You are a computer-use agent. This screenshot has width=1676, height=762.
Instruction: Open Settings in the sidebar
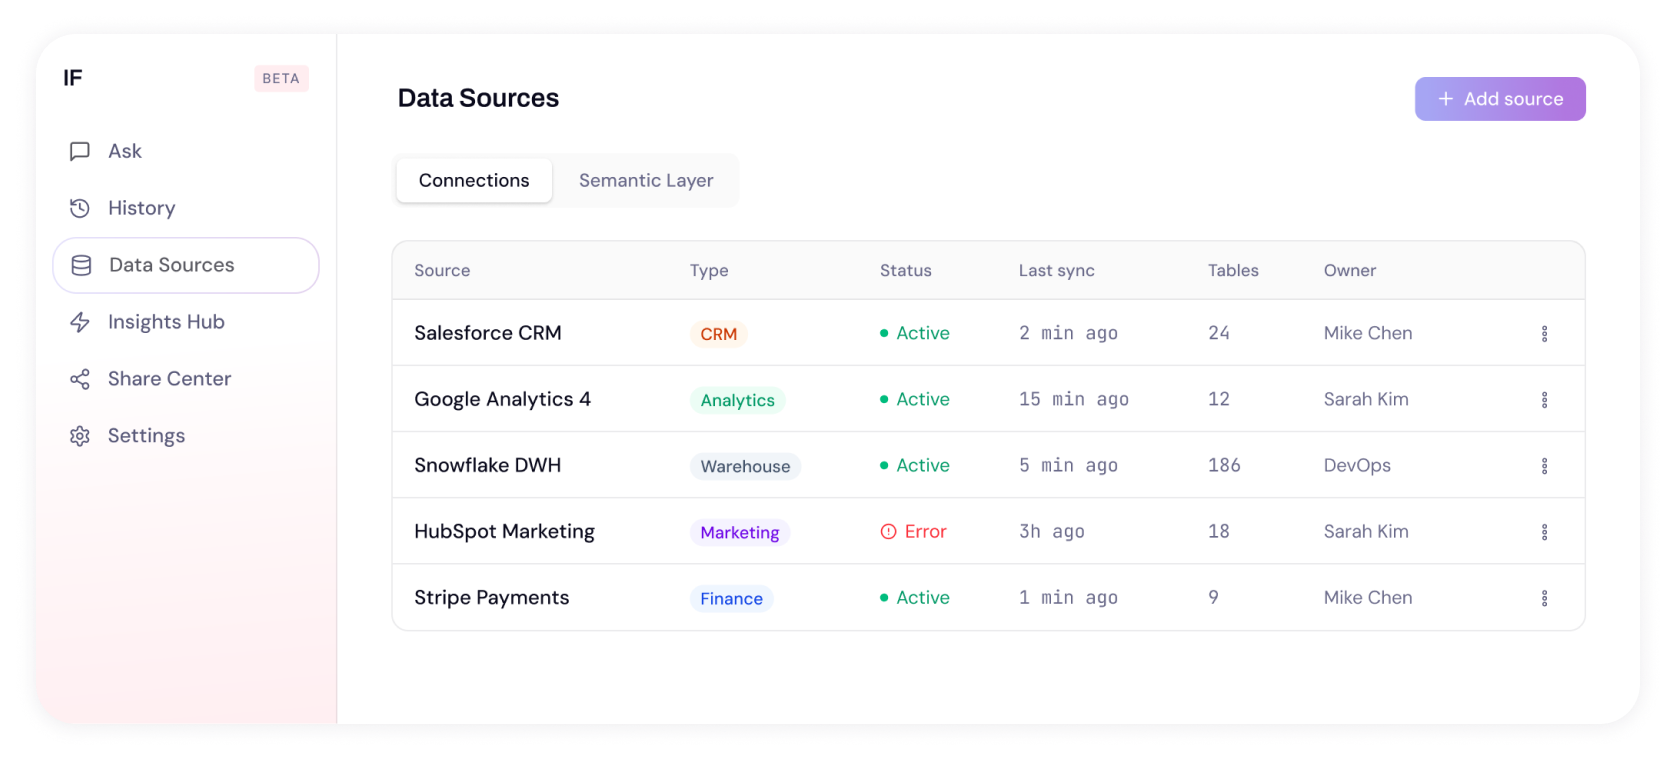coord(186,436)
